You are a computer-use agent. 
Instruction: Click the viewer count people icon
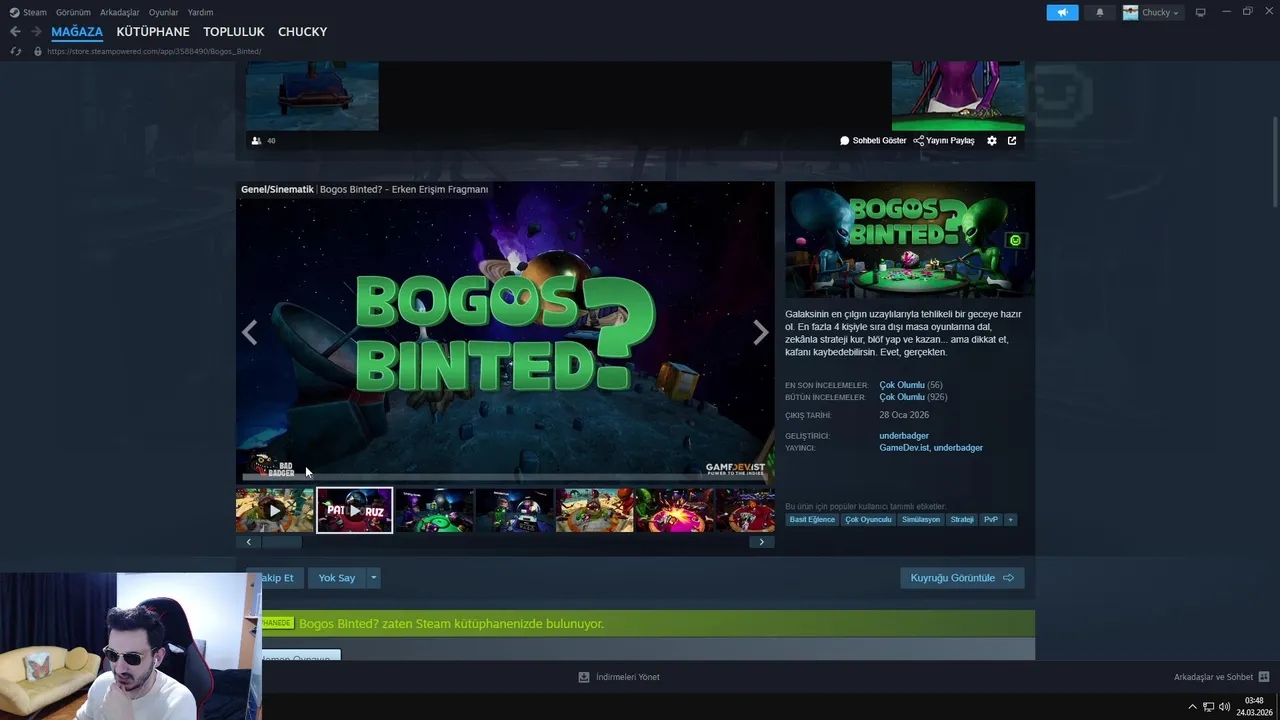(256, 141)
